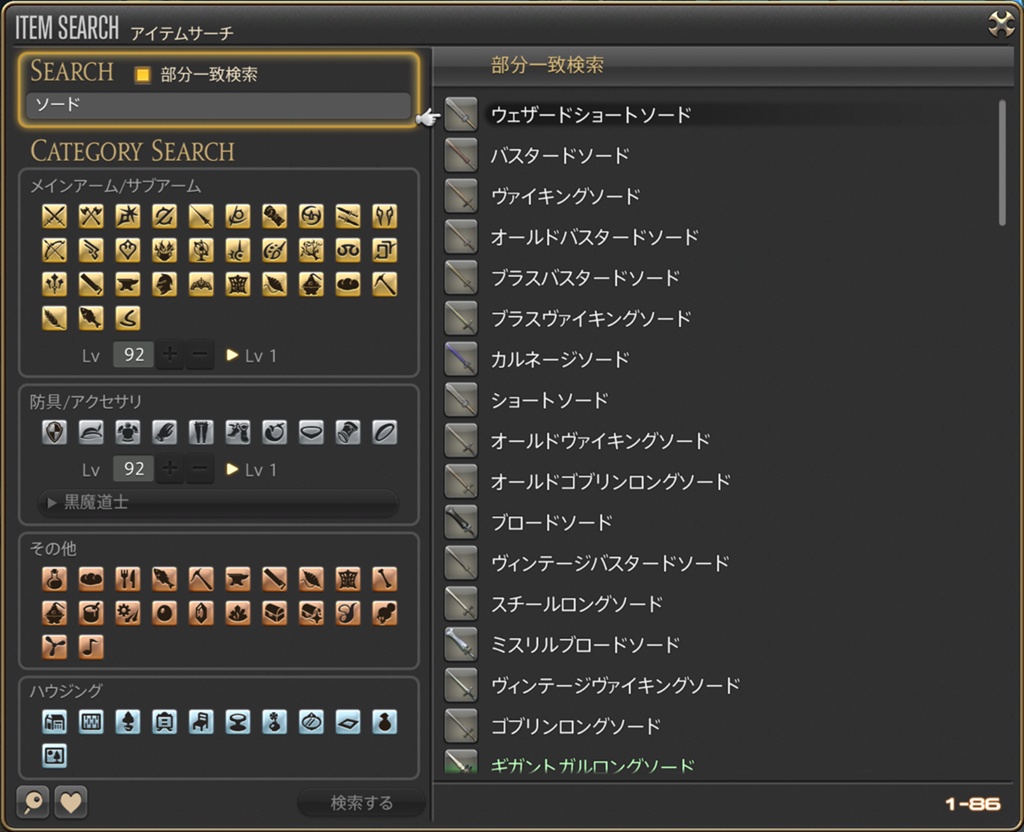Open the 黒魔道士 job dropdown
This screenshot has width=1024, height=832.
[x=218, y=503]
